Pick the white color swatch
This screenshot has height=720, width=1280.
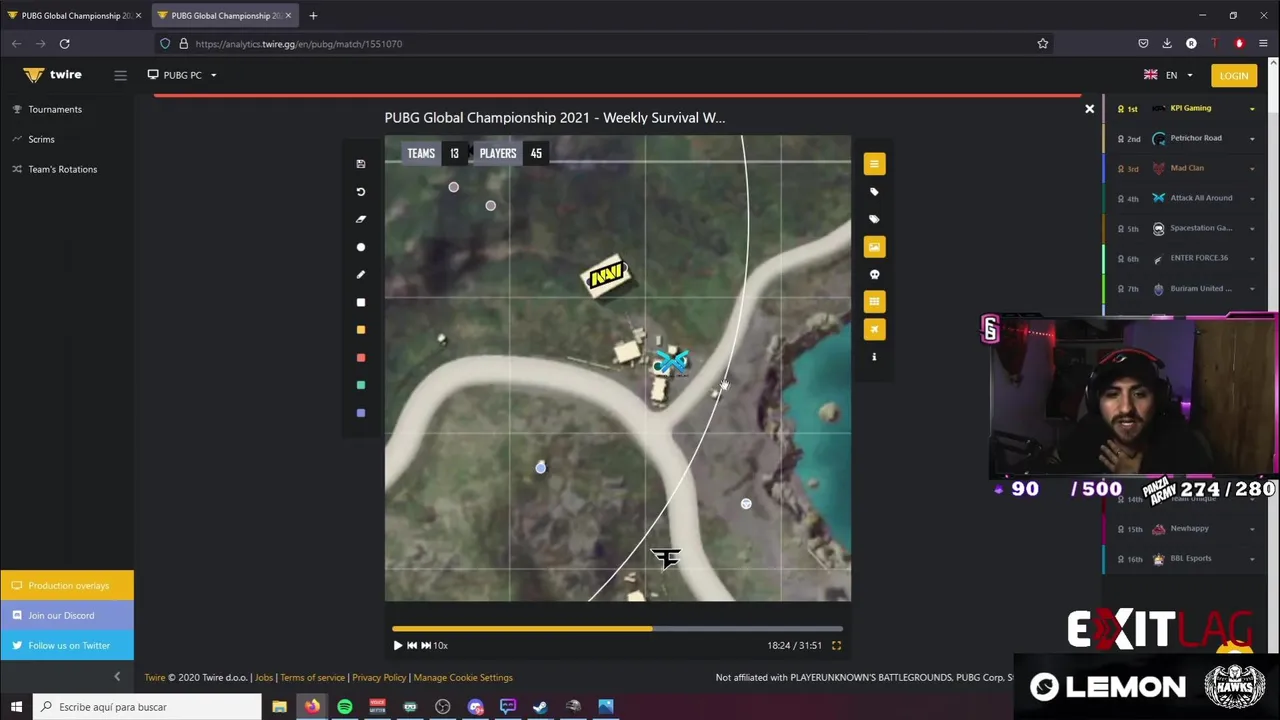click(361, 302)
